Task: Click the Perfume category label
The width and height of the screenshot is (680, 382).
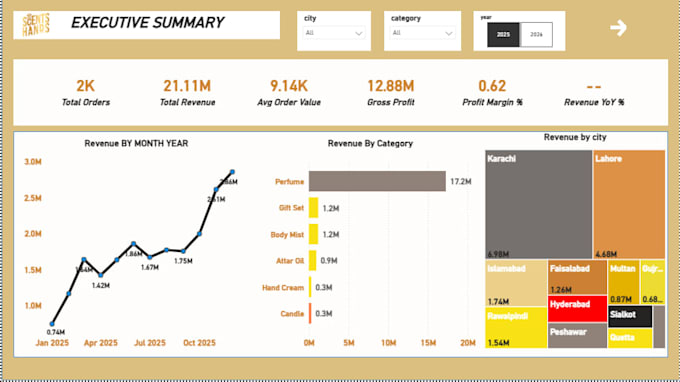Action: click(289, 182)
